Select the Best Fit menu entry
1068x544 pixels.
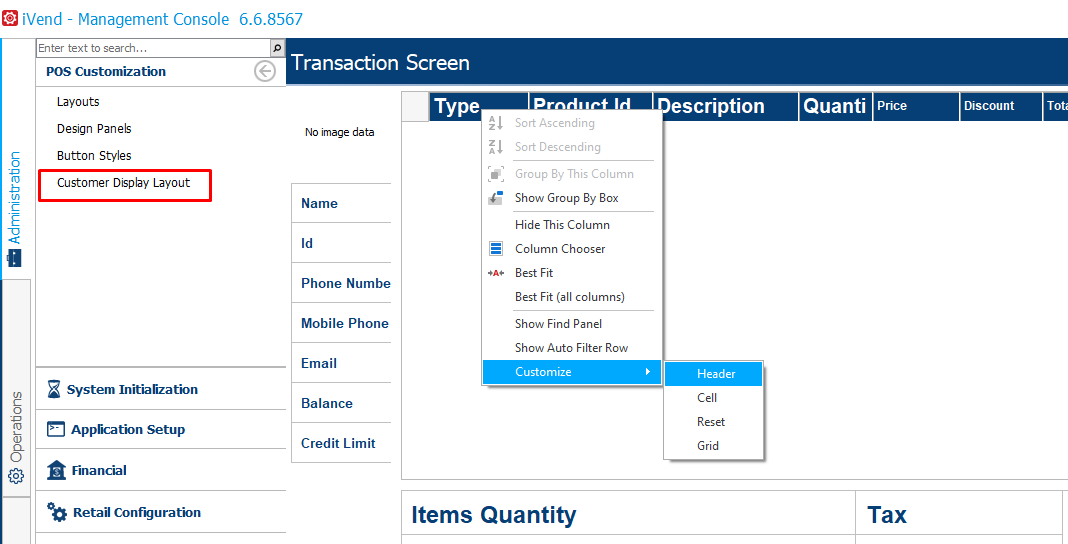pyautogui.click(x=572, y=273)
